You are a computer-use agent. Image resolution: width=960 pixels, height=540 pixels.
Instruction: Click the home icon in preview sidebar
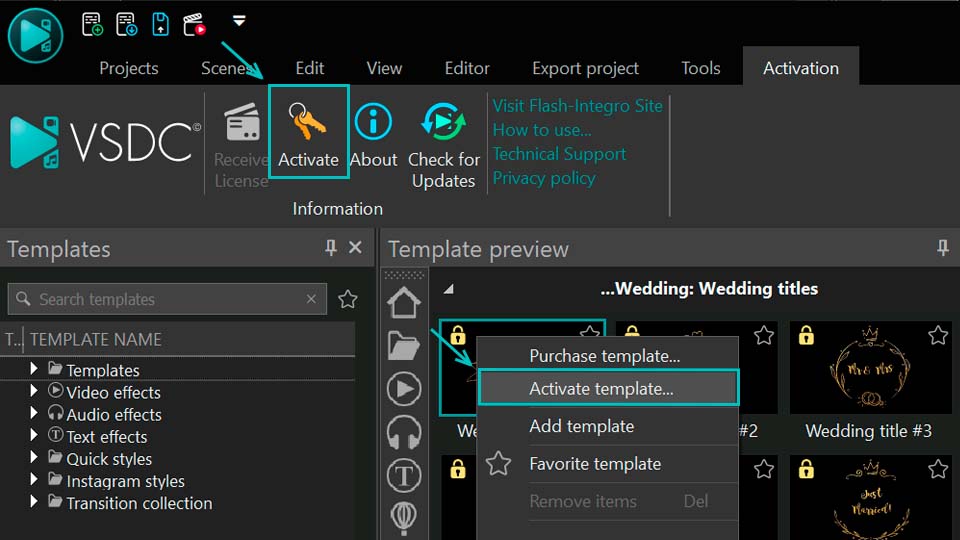click(x=404, y=302)
